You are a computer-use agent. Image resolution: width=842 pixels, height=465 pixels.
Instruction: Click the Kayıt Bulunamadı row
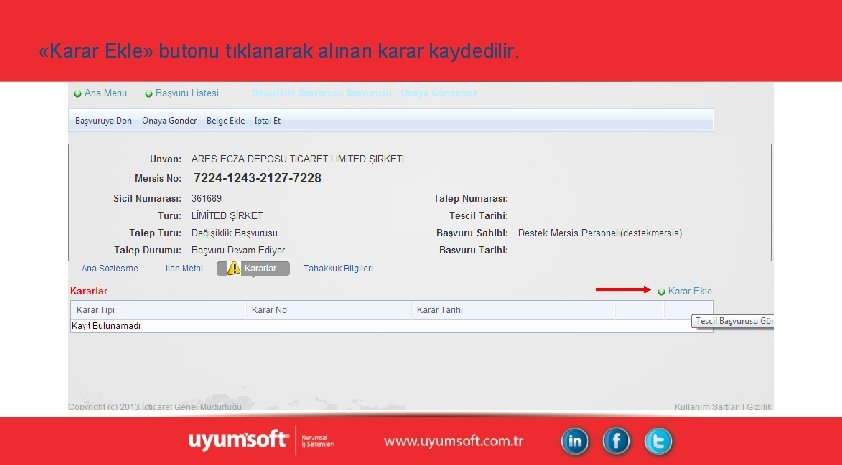(x=392, y=326)
